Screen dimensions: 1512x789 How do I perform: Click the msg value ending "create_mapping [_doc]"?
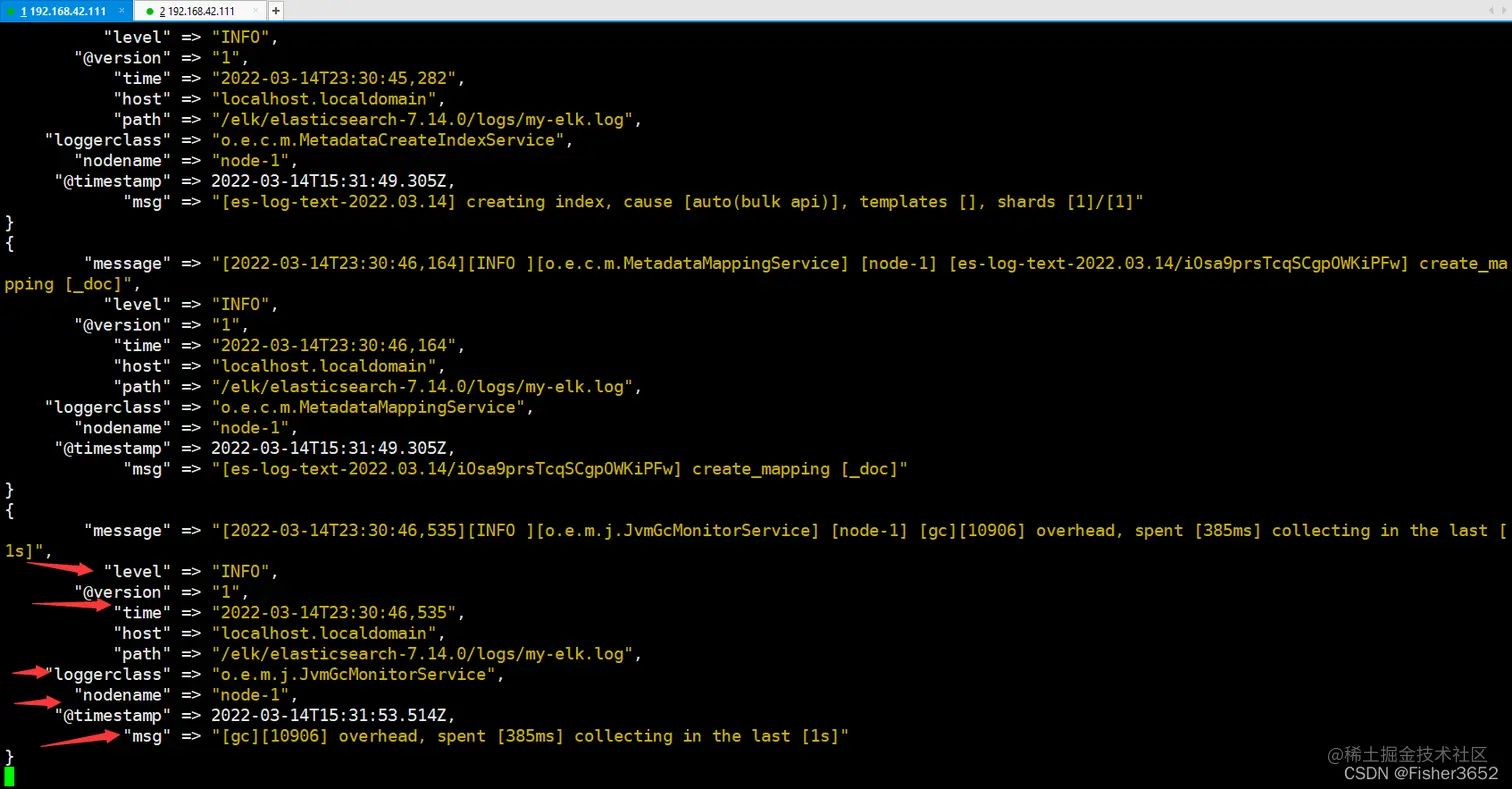pyautogui.click(x=559, y=469)
